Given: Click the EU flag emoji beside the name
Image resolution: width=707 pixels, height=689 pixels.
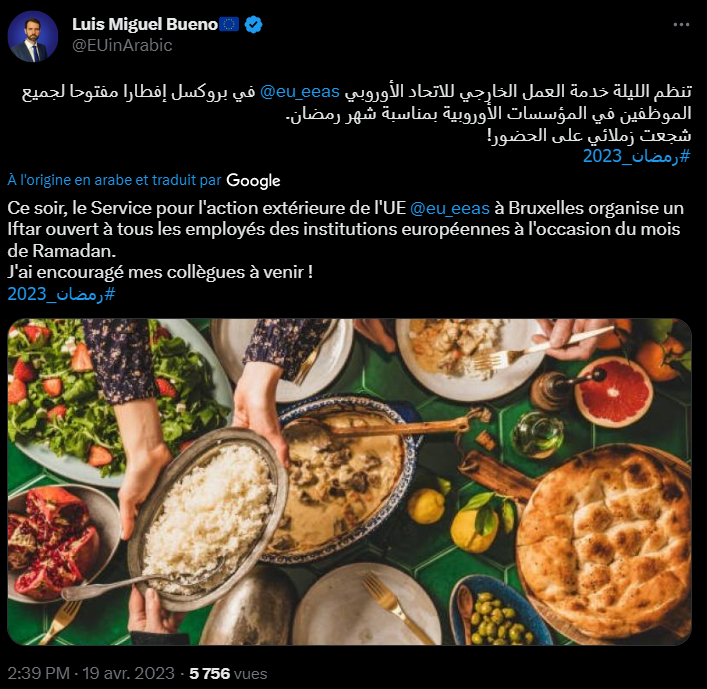Looking at the screenshot, I should [x=229, y=24].
